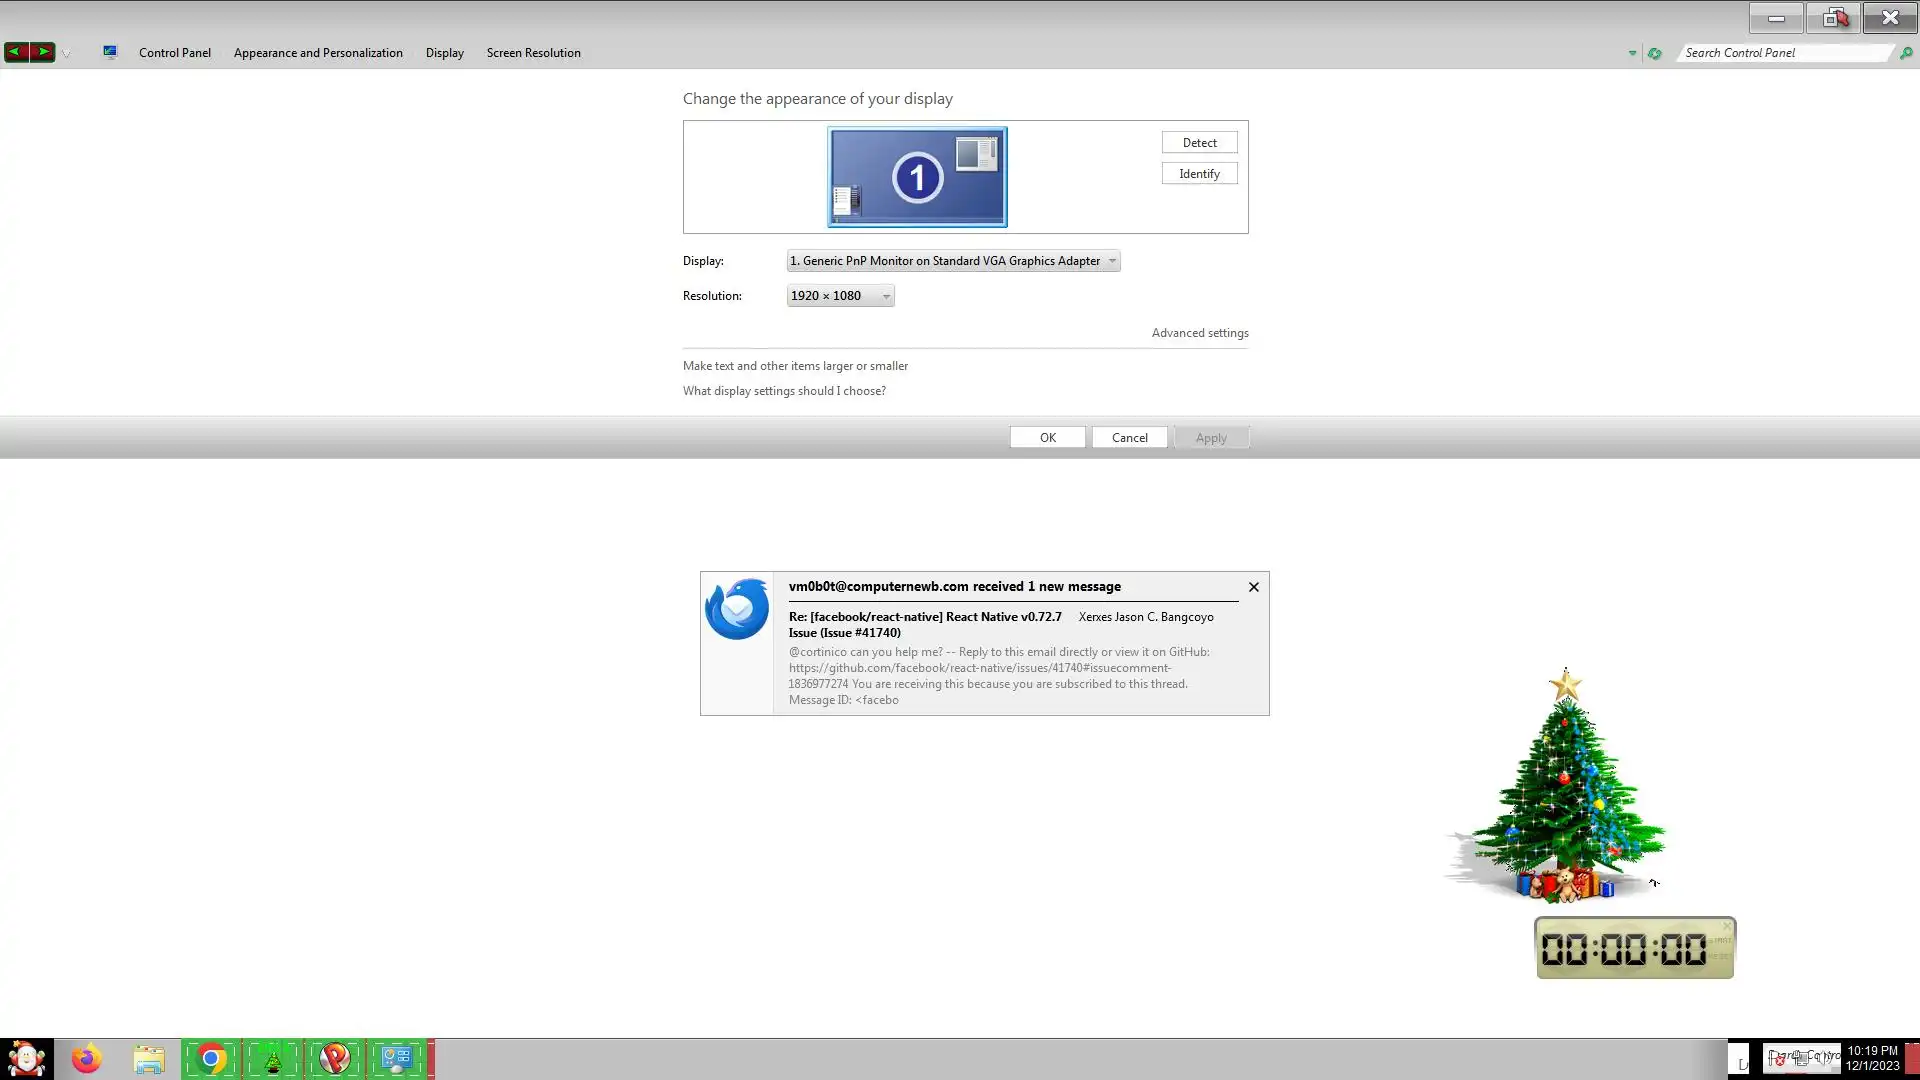
Task: Click the search magnifier icon
Action: 1906,53
